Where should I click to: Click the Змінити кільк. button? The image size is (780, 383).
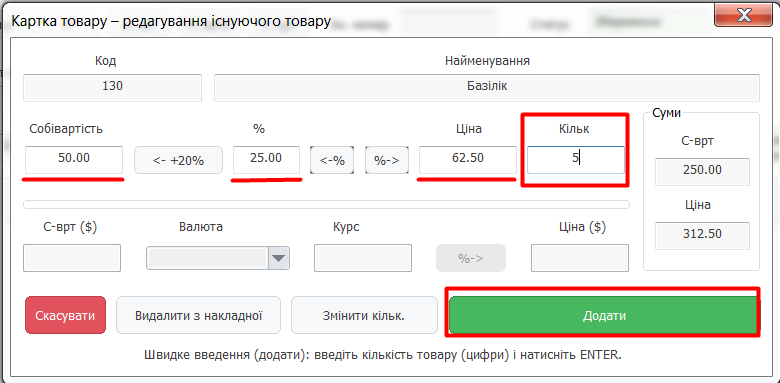click(363, 315)
